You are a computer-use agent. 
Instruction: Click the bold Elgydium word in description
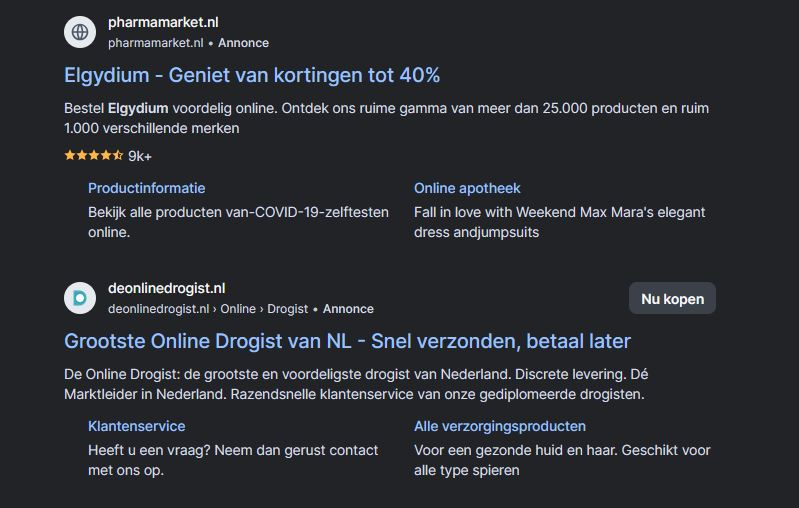coord(138,108)
